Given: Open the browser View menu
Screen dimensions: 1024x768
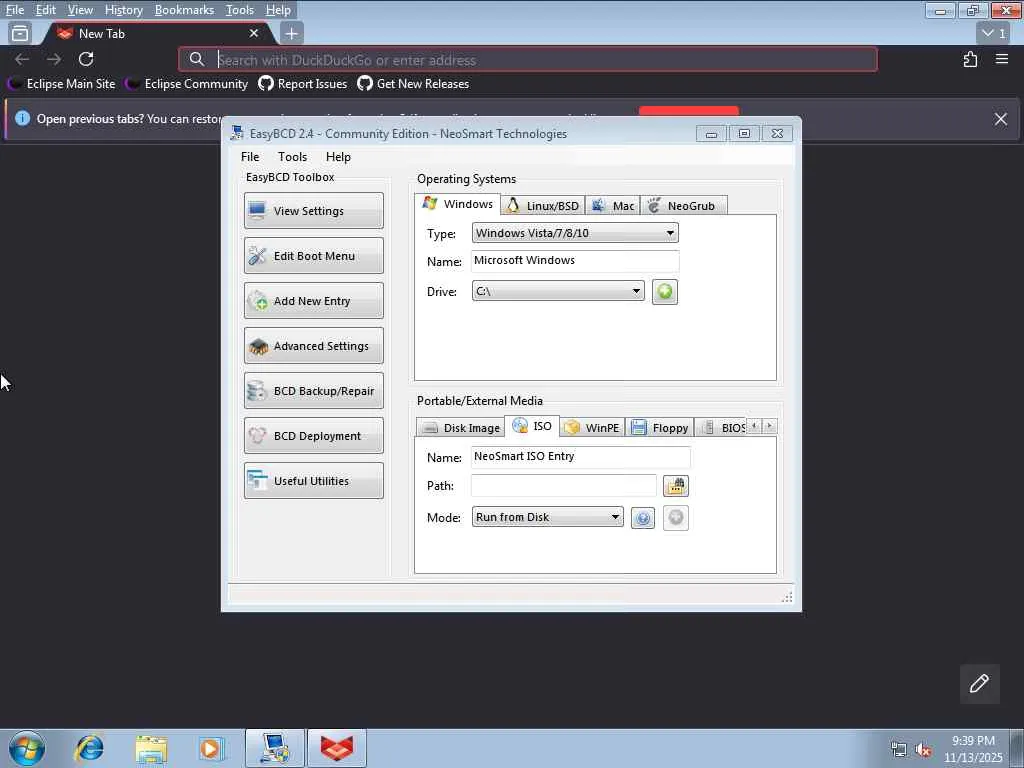Looking at the screenshot, I should coord(80,10).
